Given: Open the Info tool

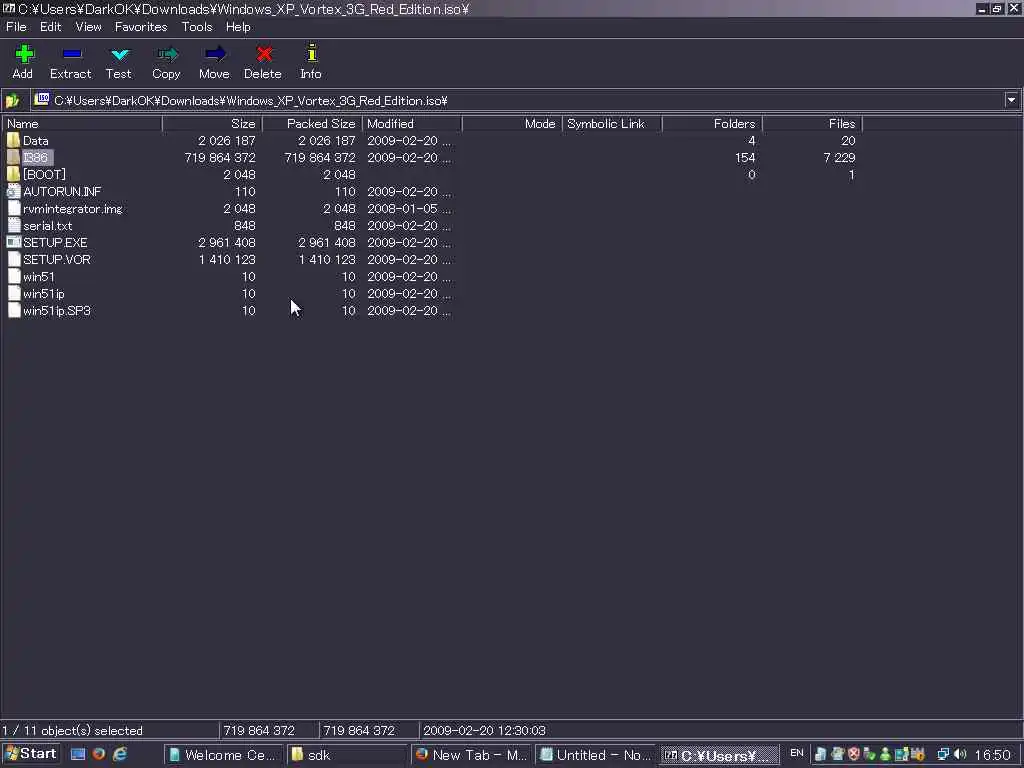Looking at the screenshot, I should [312, 53].
